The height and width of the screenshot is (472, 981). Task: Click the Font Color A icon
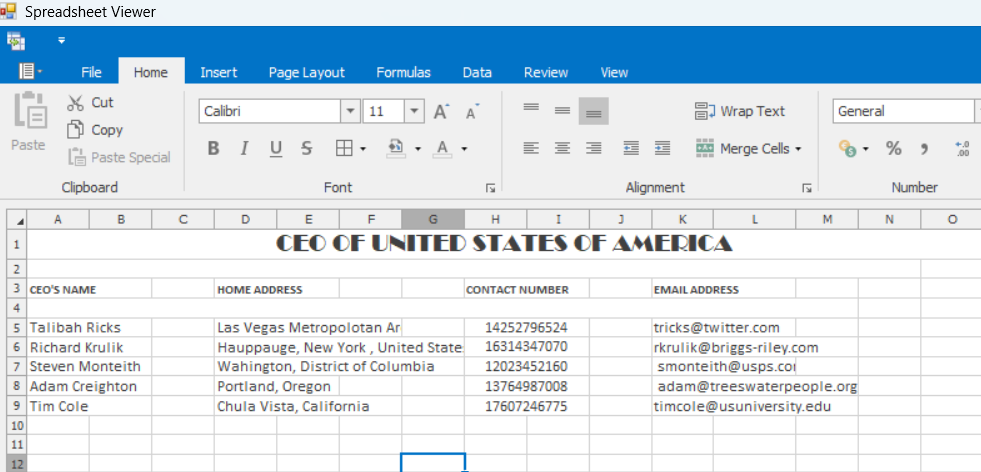click(442, 148)
